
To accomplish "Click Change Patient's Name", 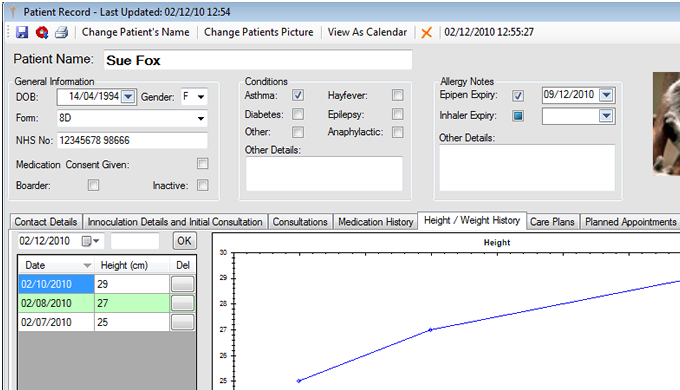I will coord(135,32).
